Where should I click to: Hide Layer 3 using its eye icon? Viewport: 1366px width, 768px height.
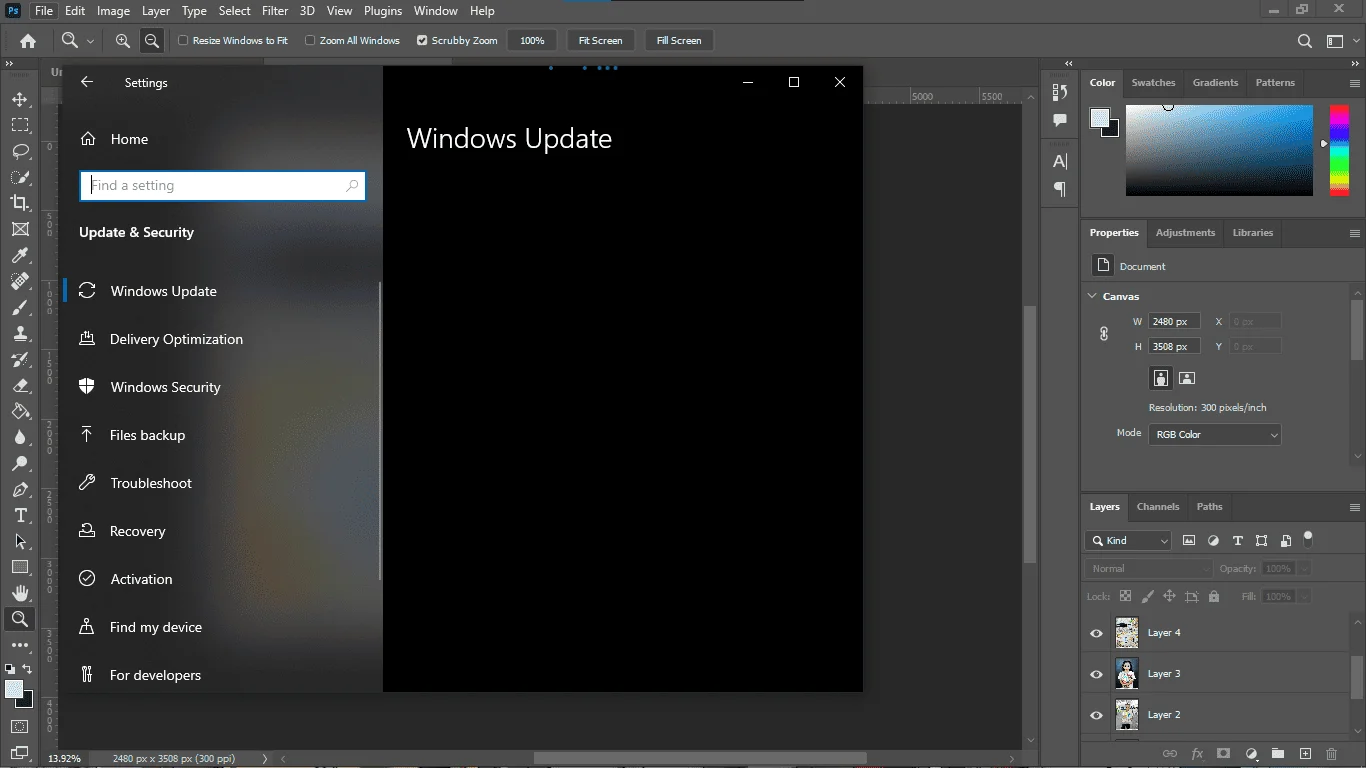(1096, 674)
